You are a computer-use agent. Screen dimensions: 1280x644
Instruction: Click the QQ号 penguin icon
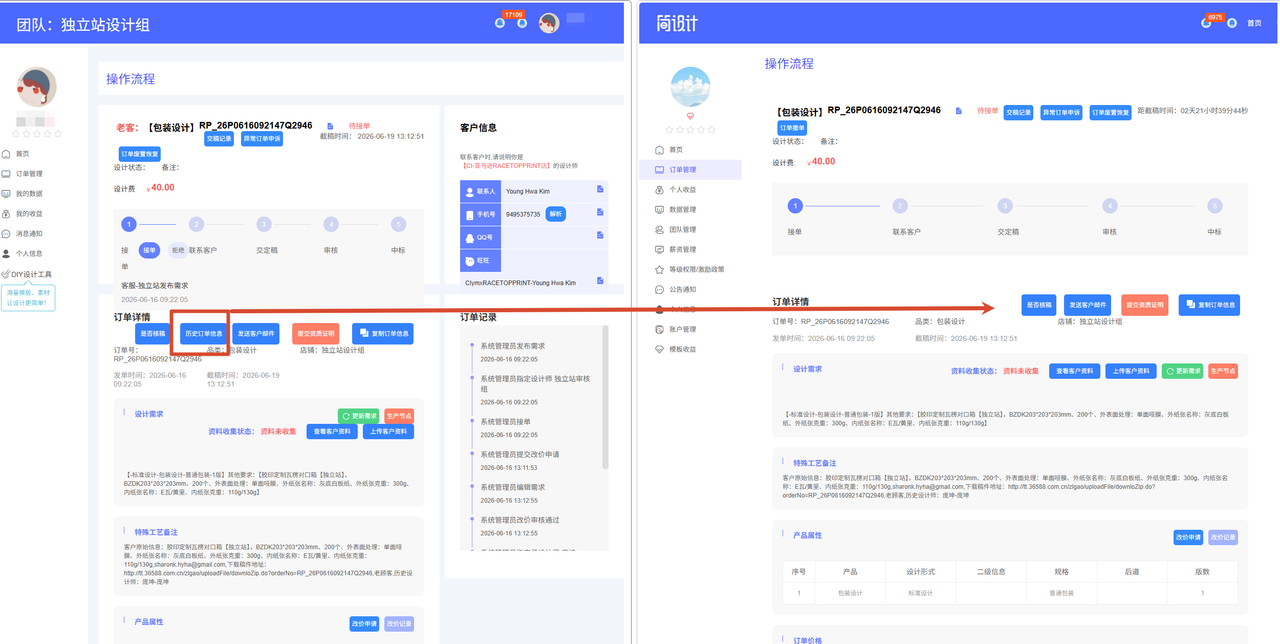(x=470, y=238)
